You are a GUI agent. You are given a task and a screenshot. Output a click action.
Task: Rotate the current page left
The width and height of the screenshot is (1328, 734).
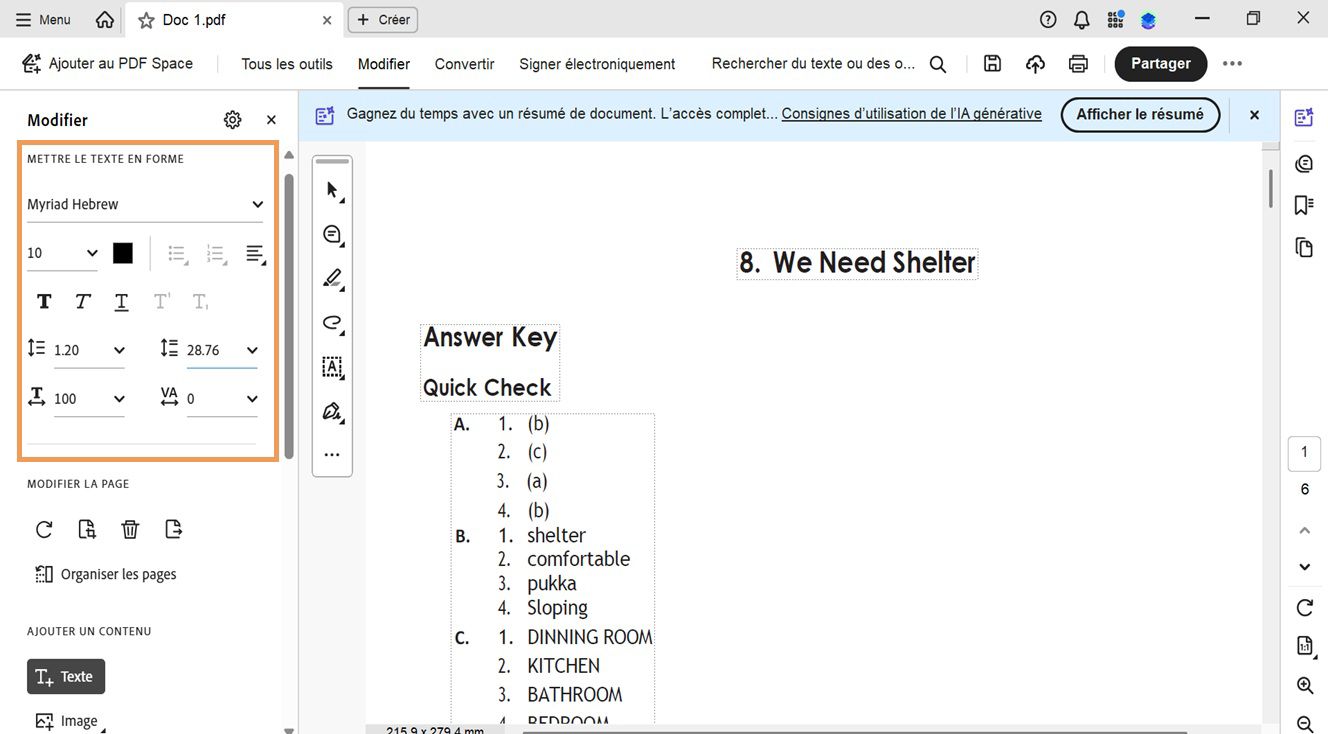pos(43,528)
